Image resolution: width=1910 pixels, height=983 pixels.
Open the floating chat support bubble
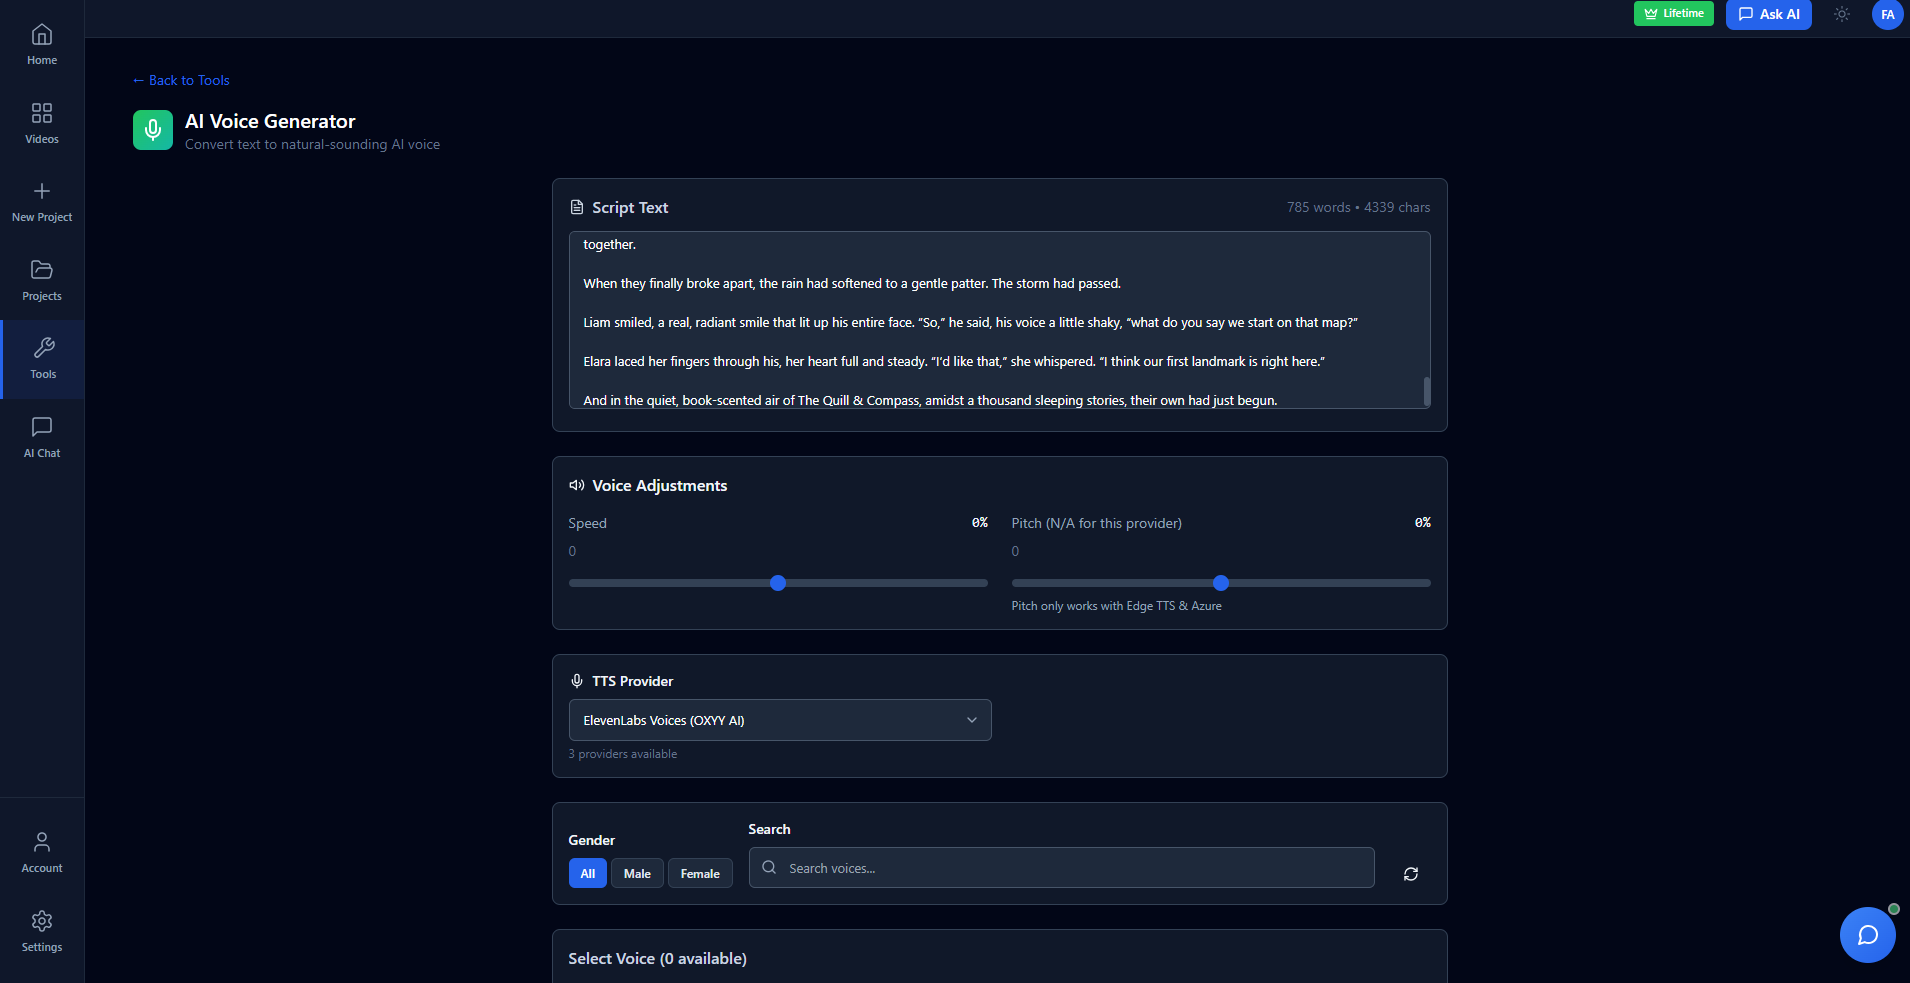pyautogui.click(x=1866, y=935)
